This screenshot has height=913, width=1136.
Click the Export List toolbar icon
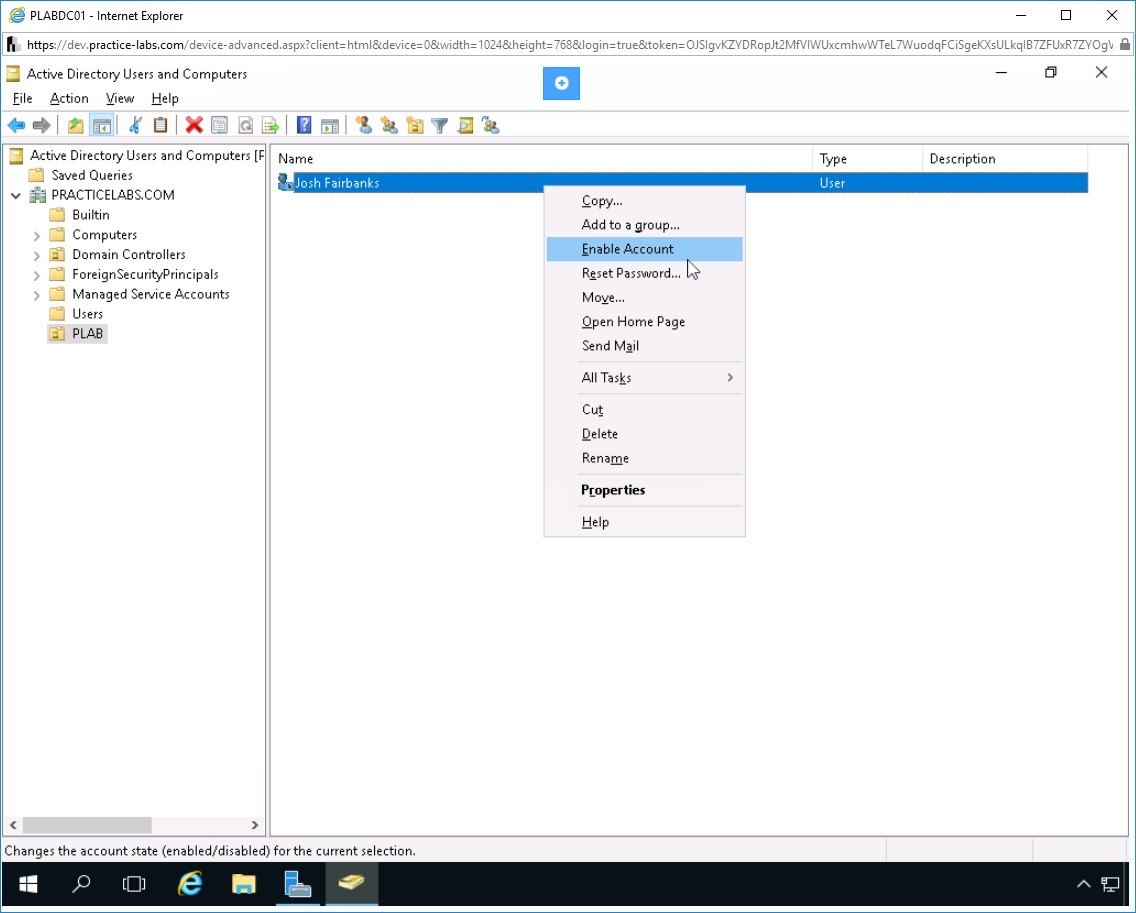coord(270,125)
